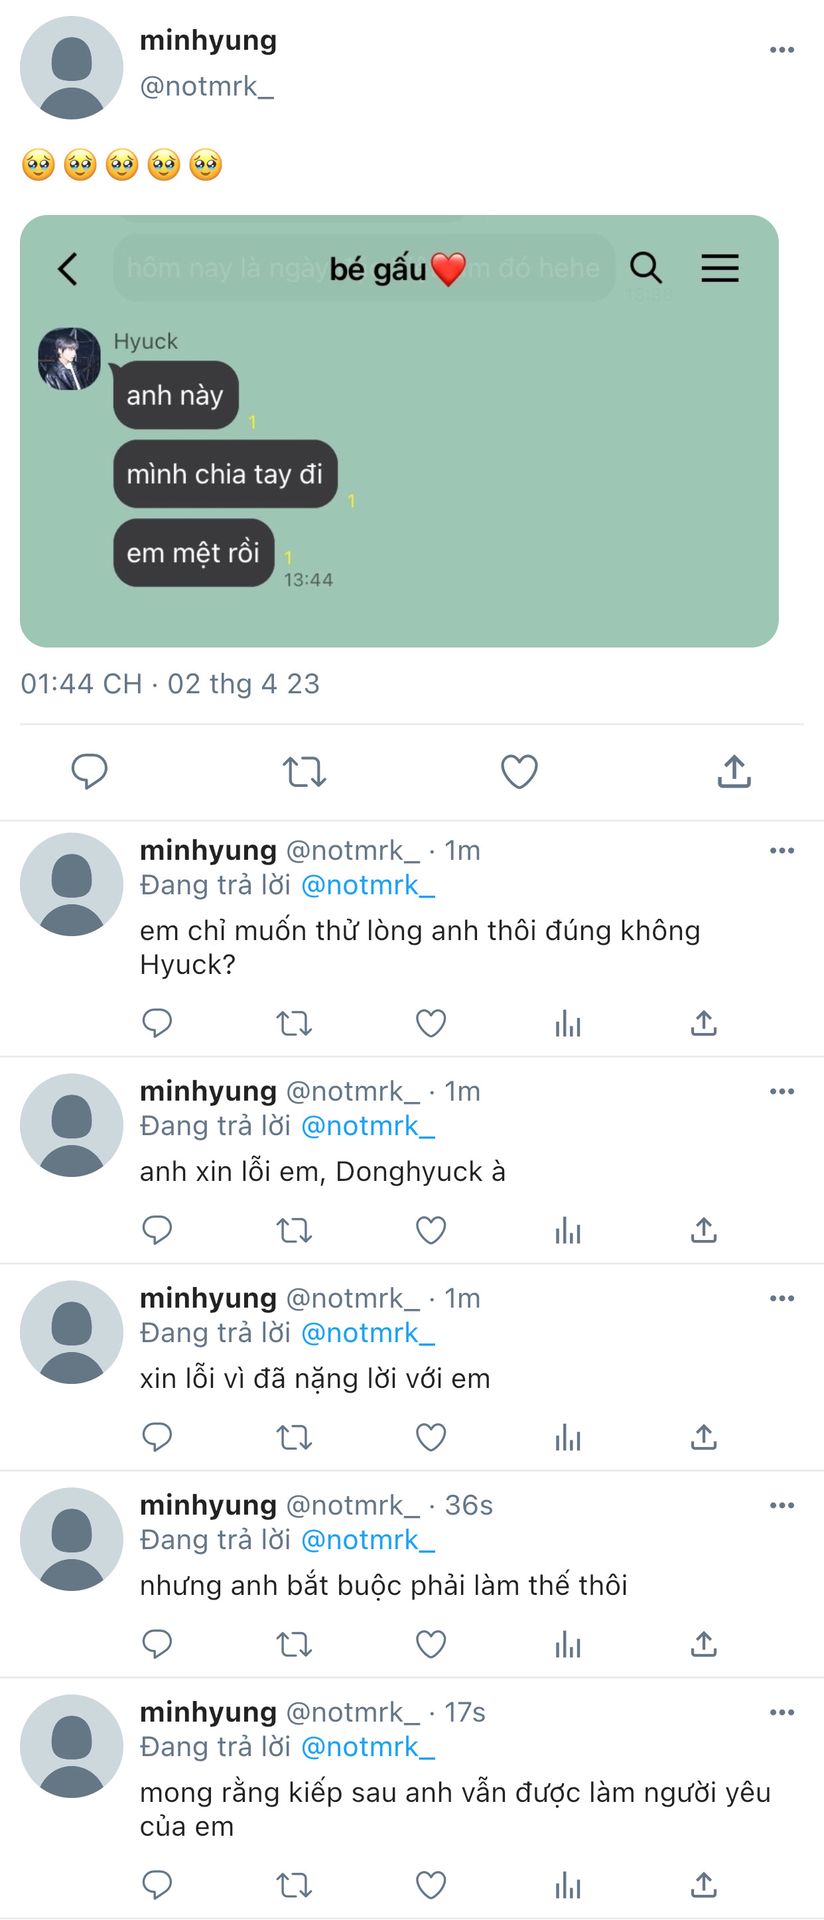Like the "nhưng anh bắt buộc" reply
The width and height of the screenshot is (824, 1920).
(431, 1644)
